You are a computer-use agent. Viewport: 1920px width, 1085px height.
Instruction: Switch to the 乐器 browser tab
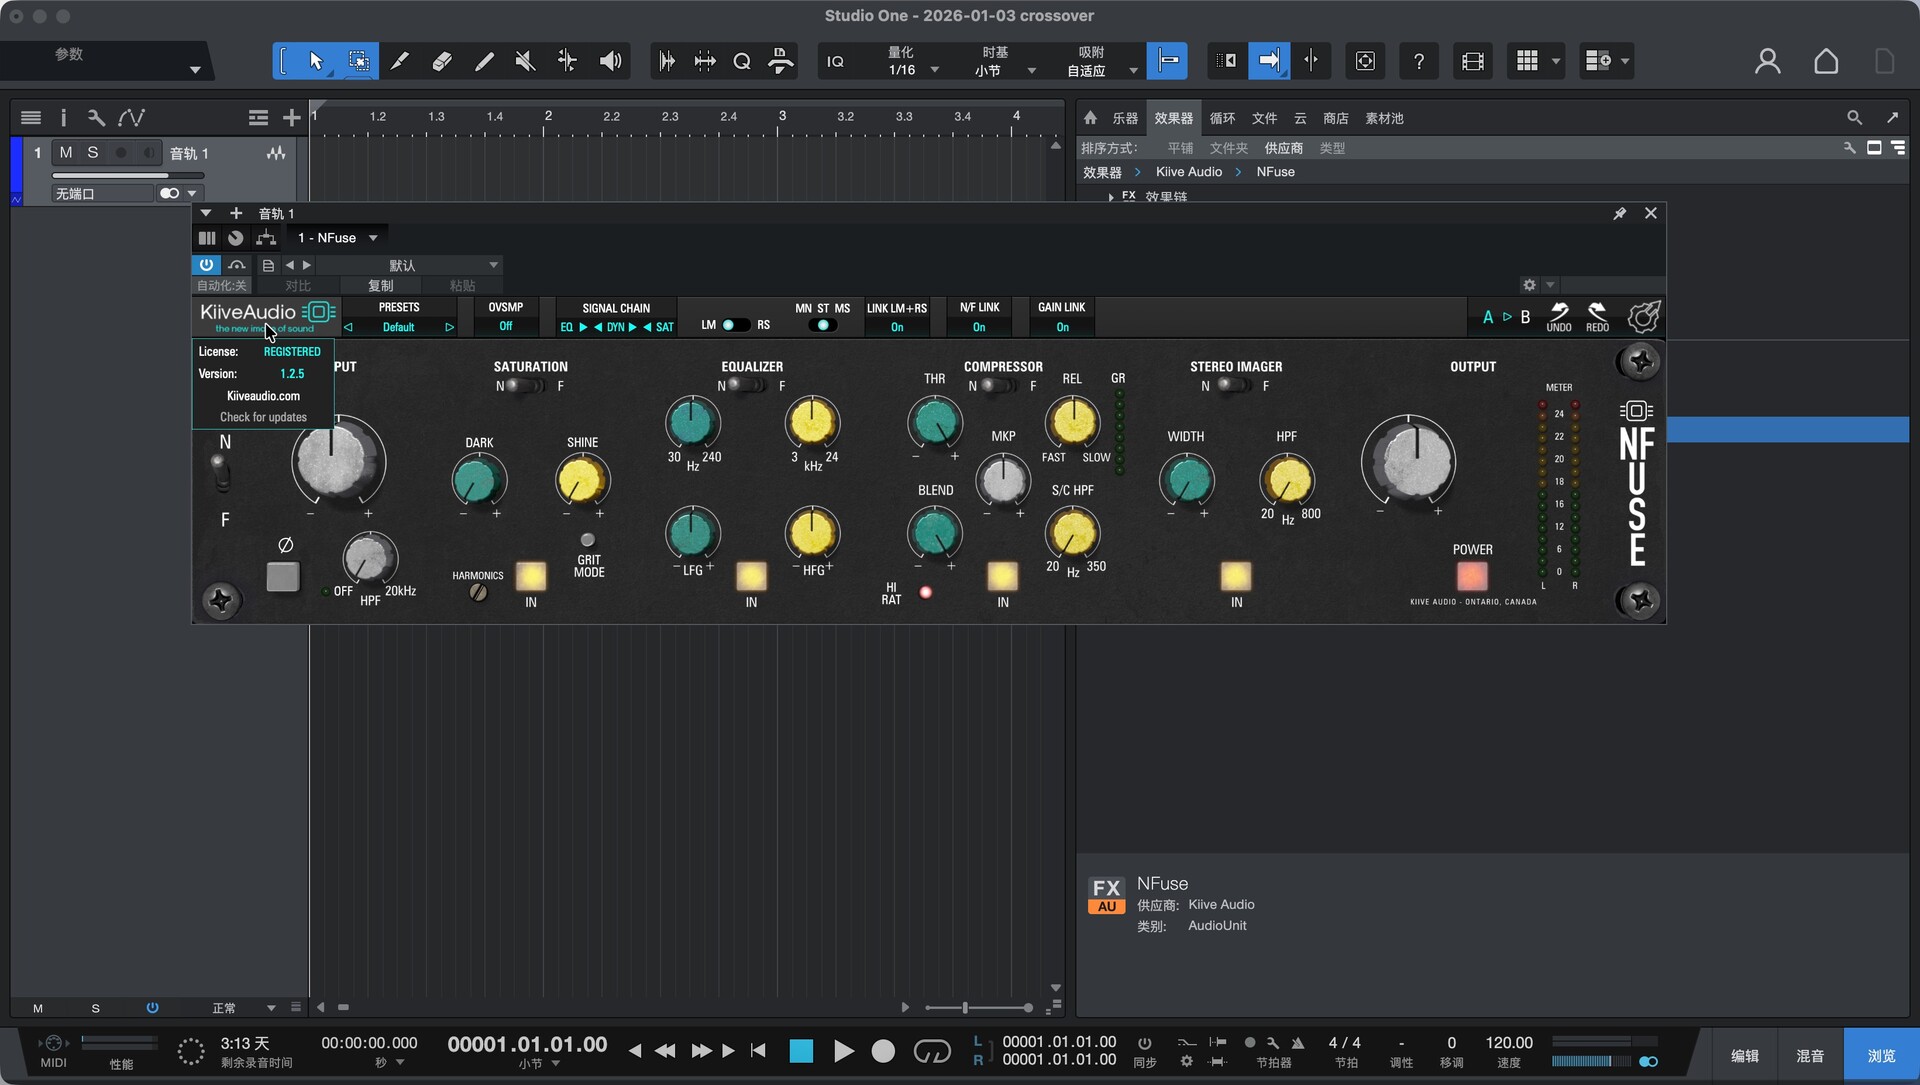point(1125,118)
